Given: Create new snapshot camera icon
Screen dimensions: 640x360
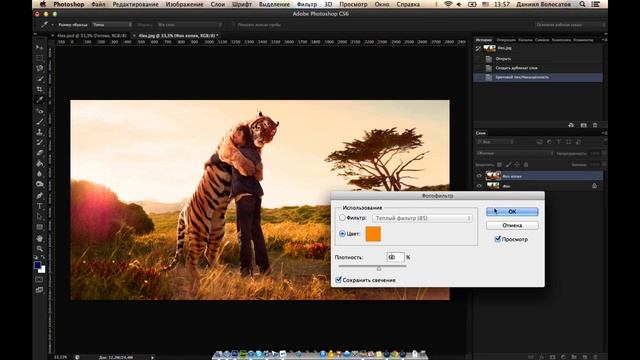Looking at the screenshot, I should point(583,125).
